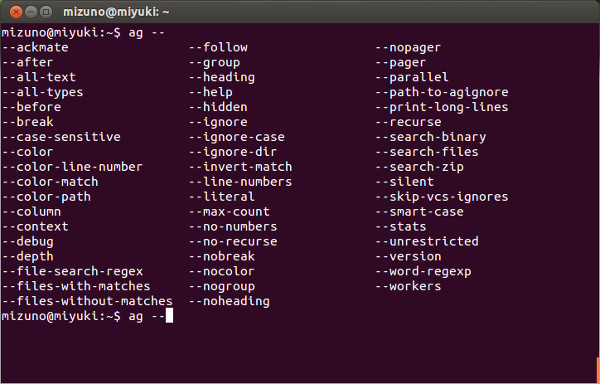Viewport: 600px width, 384px height.
Task: Minimize the terminal window
Action: (31, 12)
